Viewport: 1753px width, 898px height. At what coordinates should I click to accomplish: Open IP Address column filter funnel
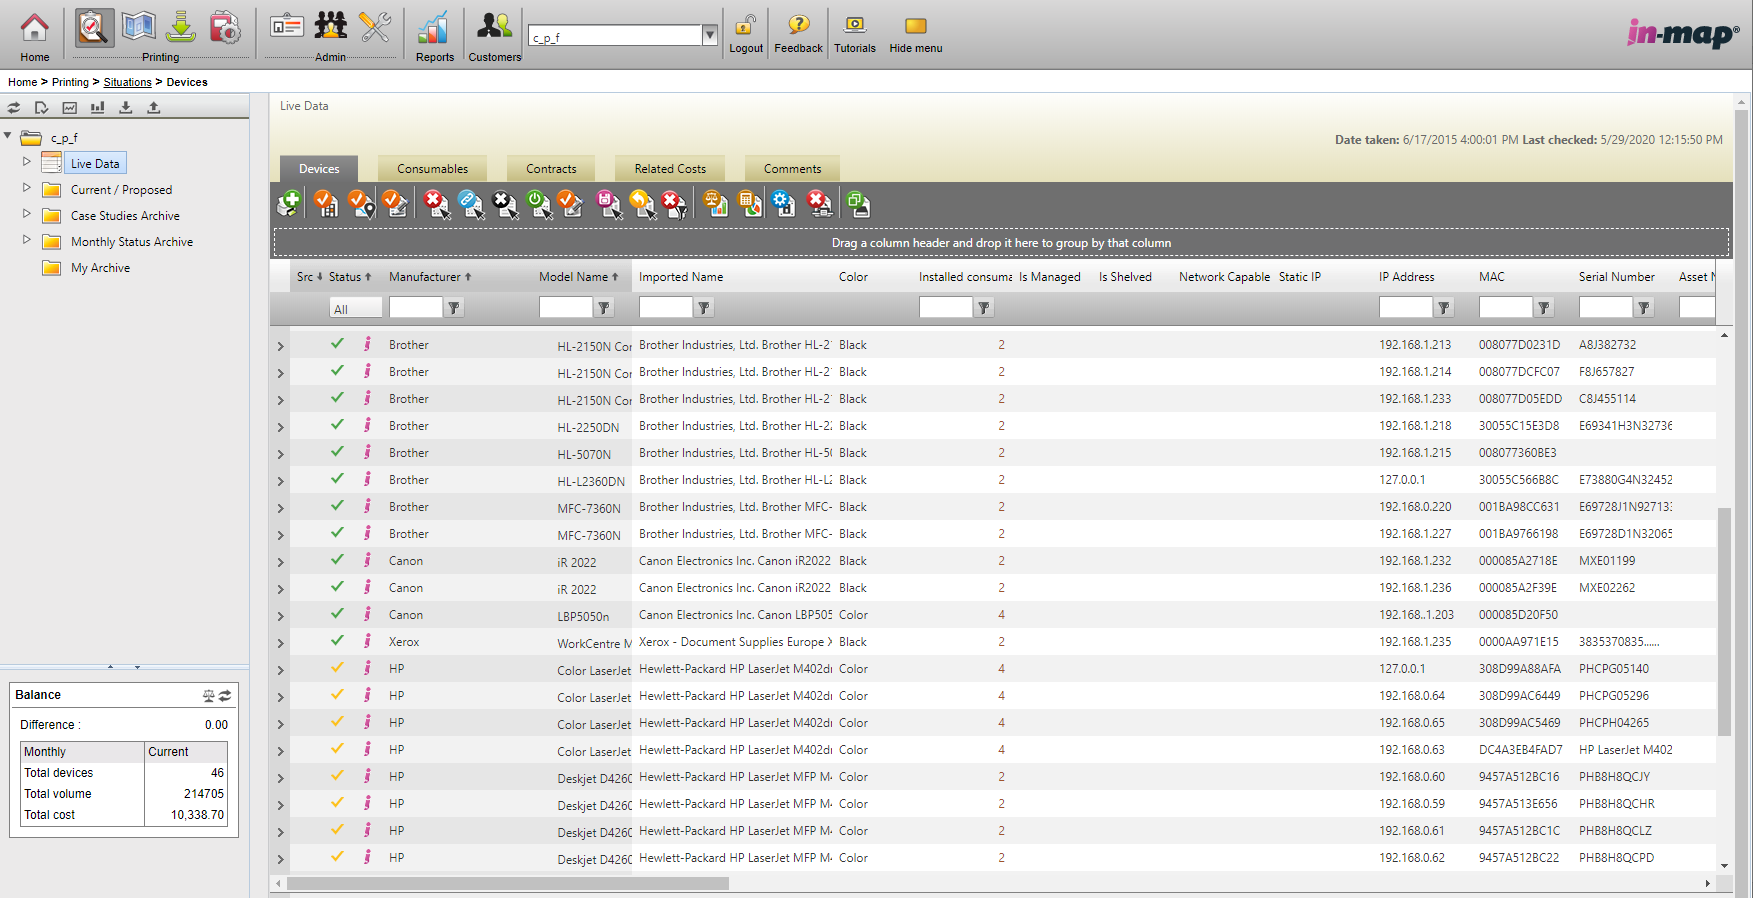tap(1444, 308)
